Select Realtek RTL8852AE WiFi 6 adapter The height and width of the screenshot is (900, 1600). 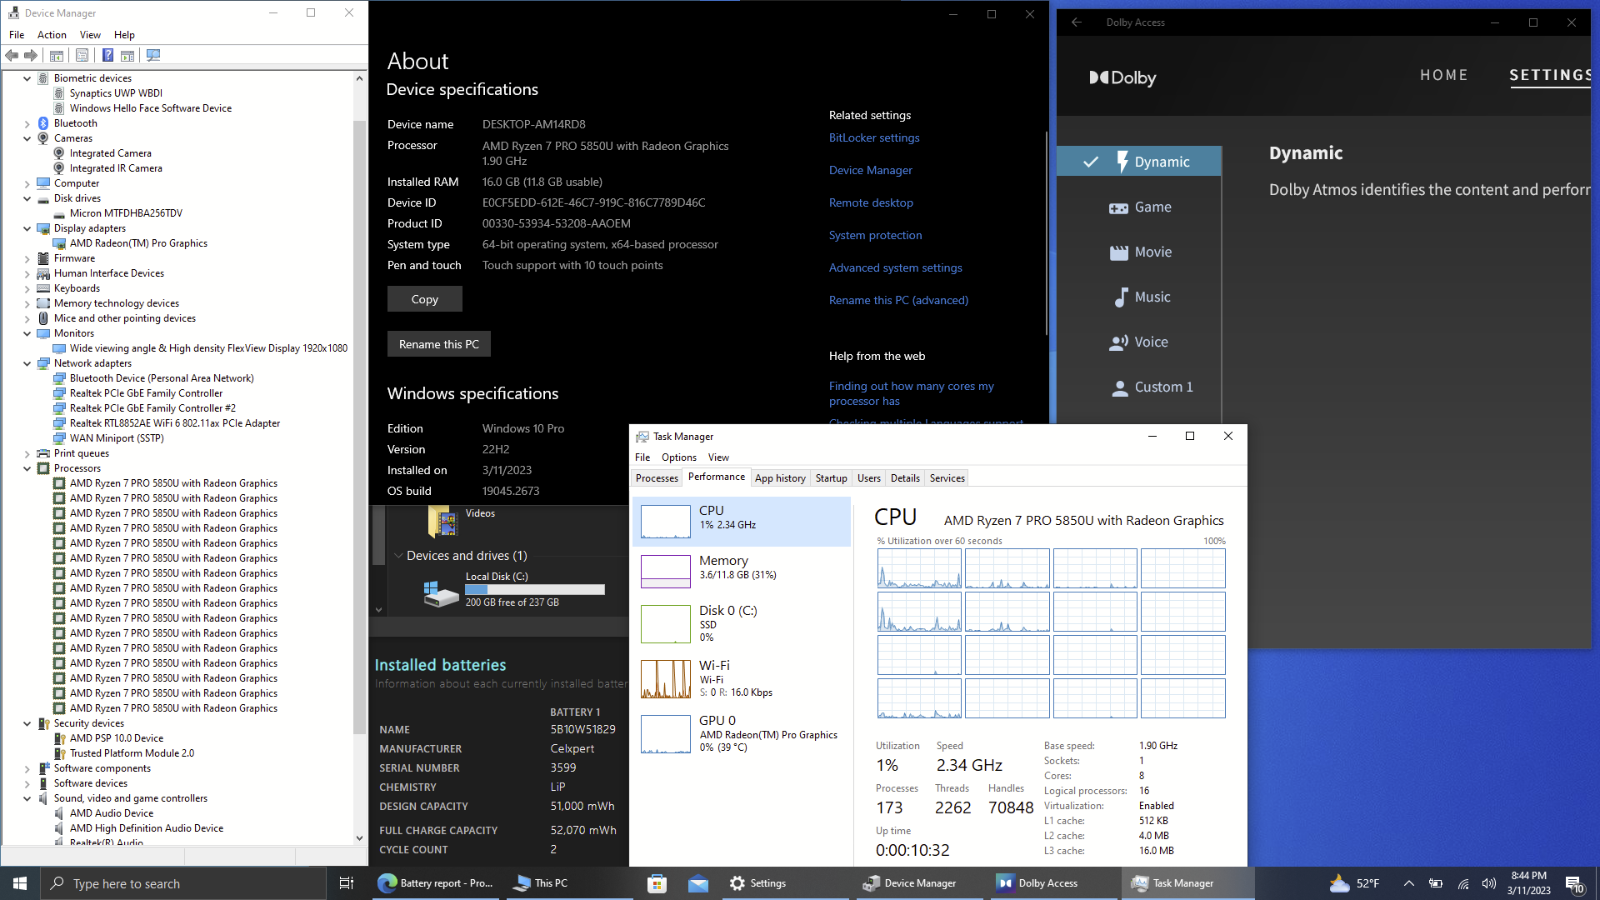point(174,424)
